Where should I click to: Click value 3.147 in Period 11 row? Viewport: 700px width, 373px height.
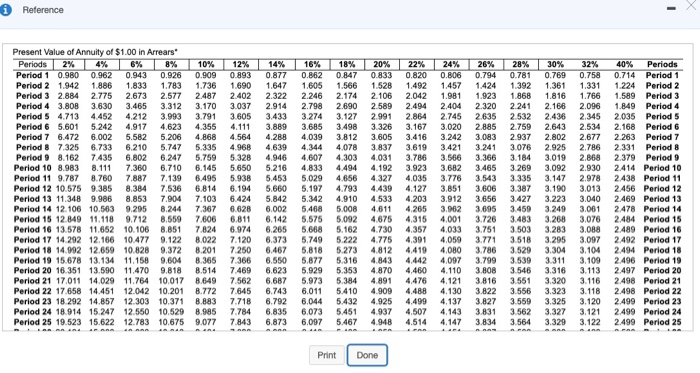coord(555,178)
